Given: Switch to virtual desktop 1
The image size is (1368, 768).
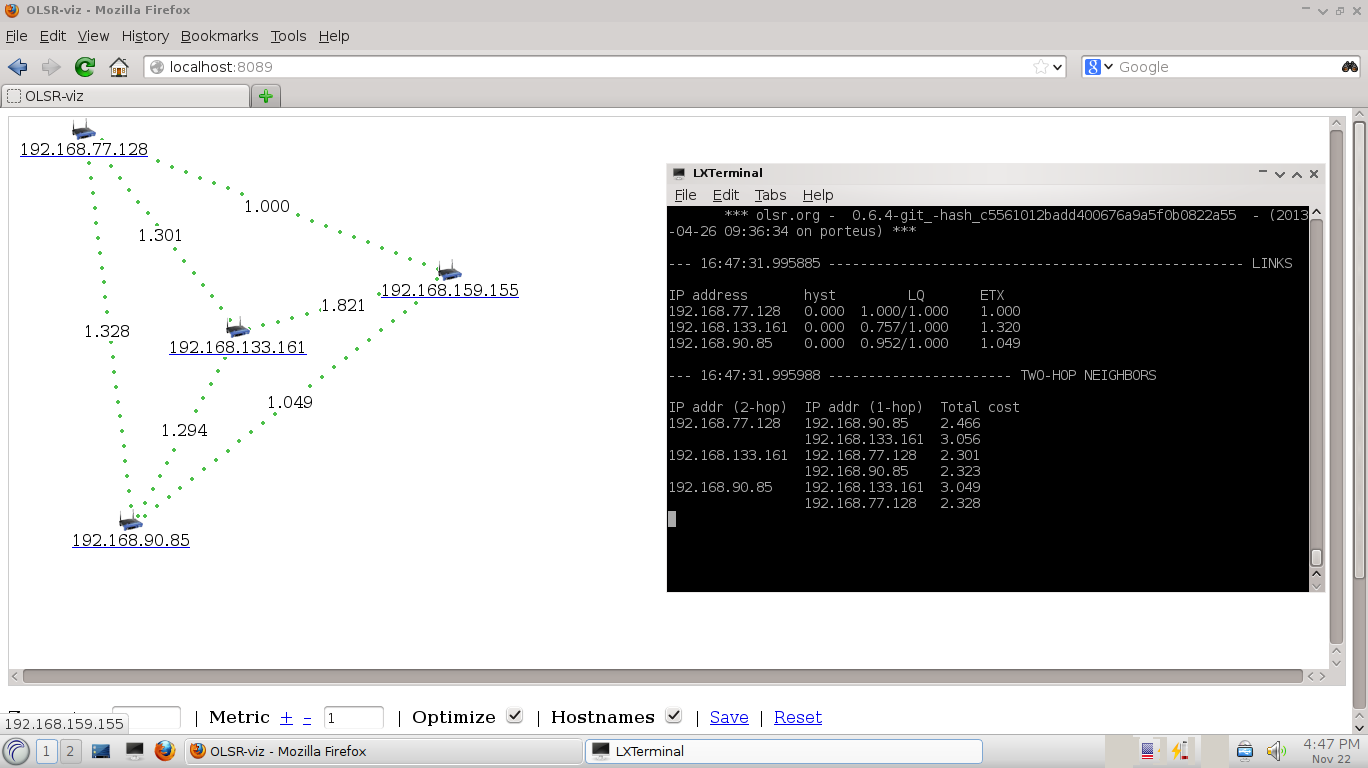Looking at the screenshot, I should 46,751.
